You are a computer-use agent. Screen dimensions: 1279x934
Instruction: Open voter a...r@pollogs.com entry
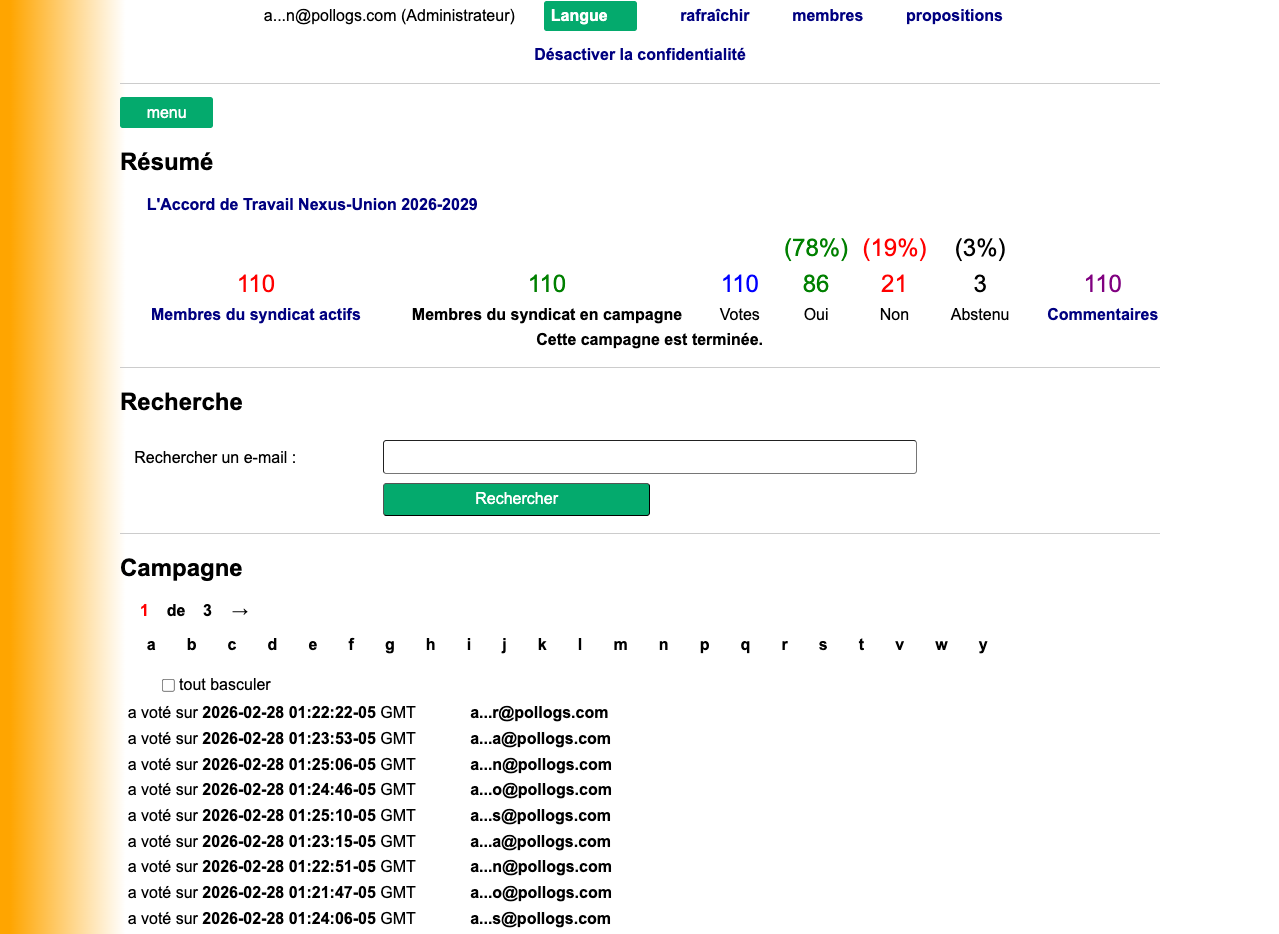point(538,713)
